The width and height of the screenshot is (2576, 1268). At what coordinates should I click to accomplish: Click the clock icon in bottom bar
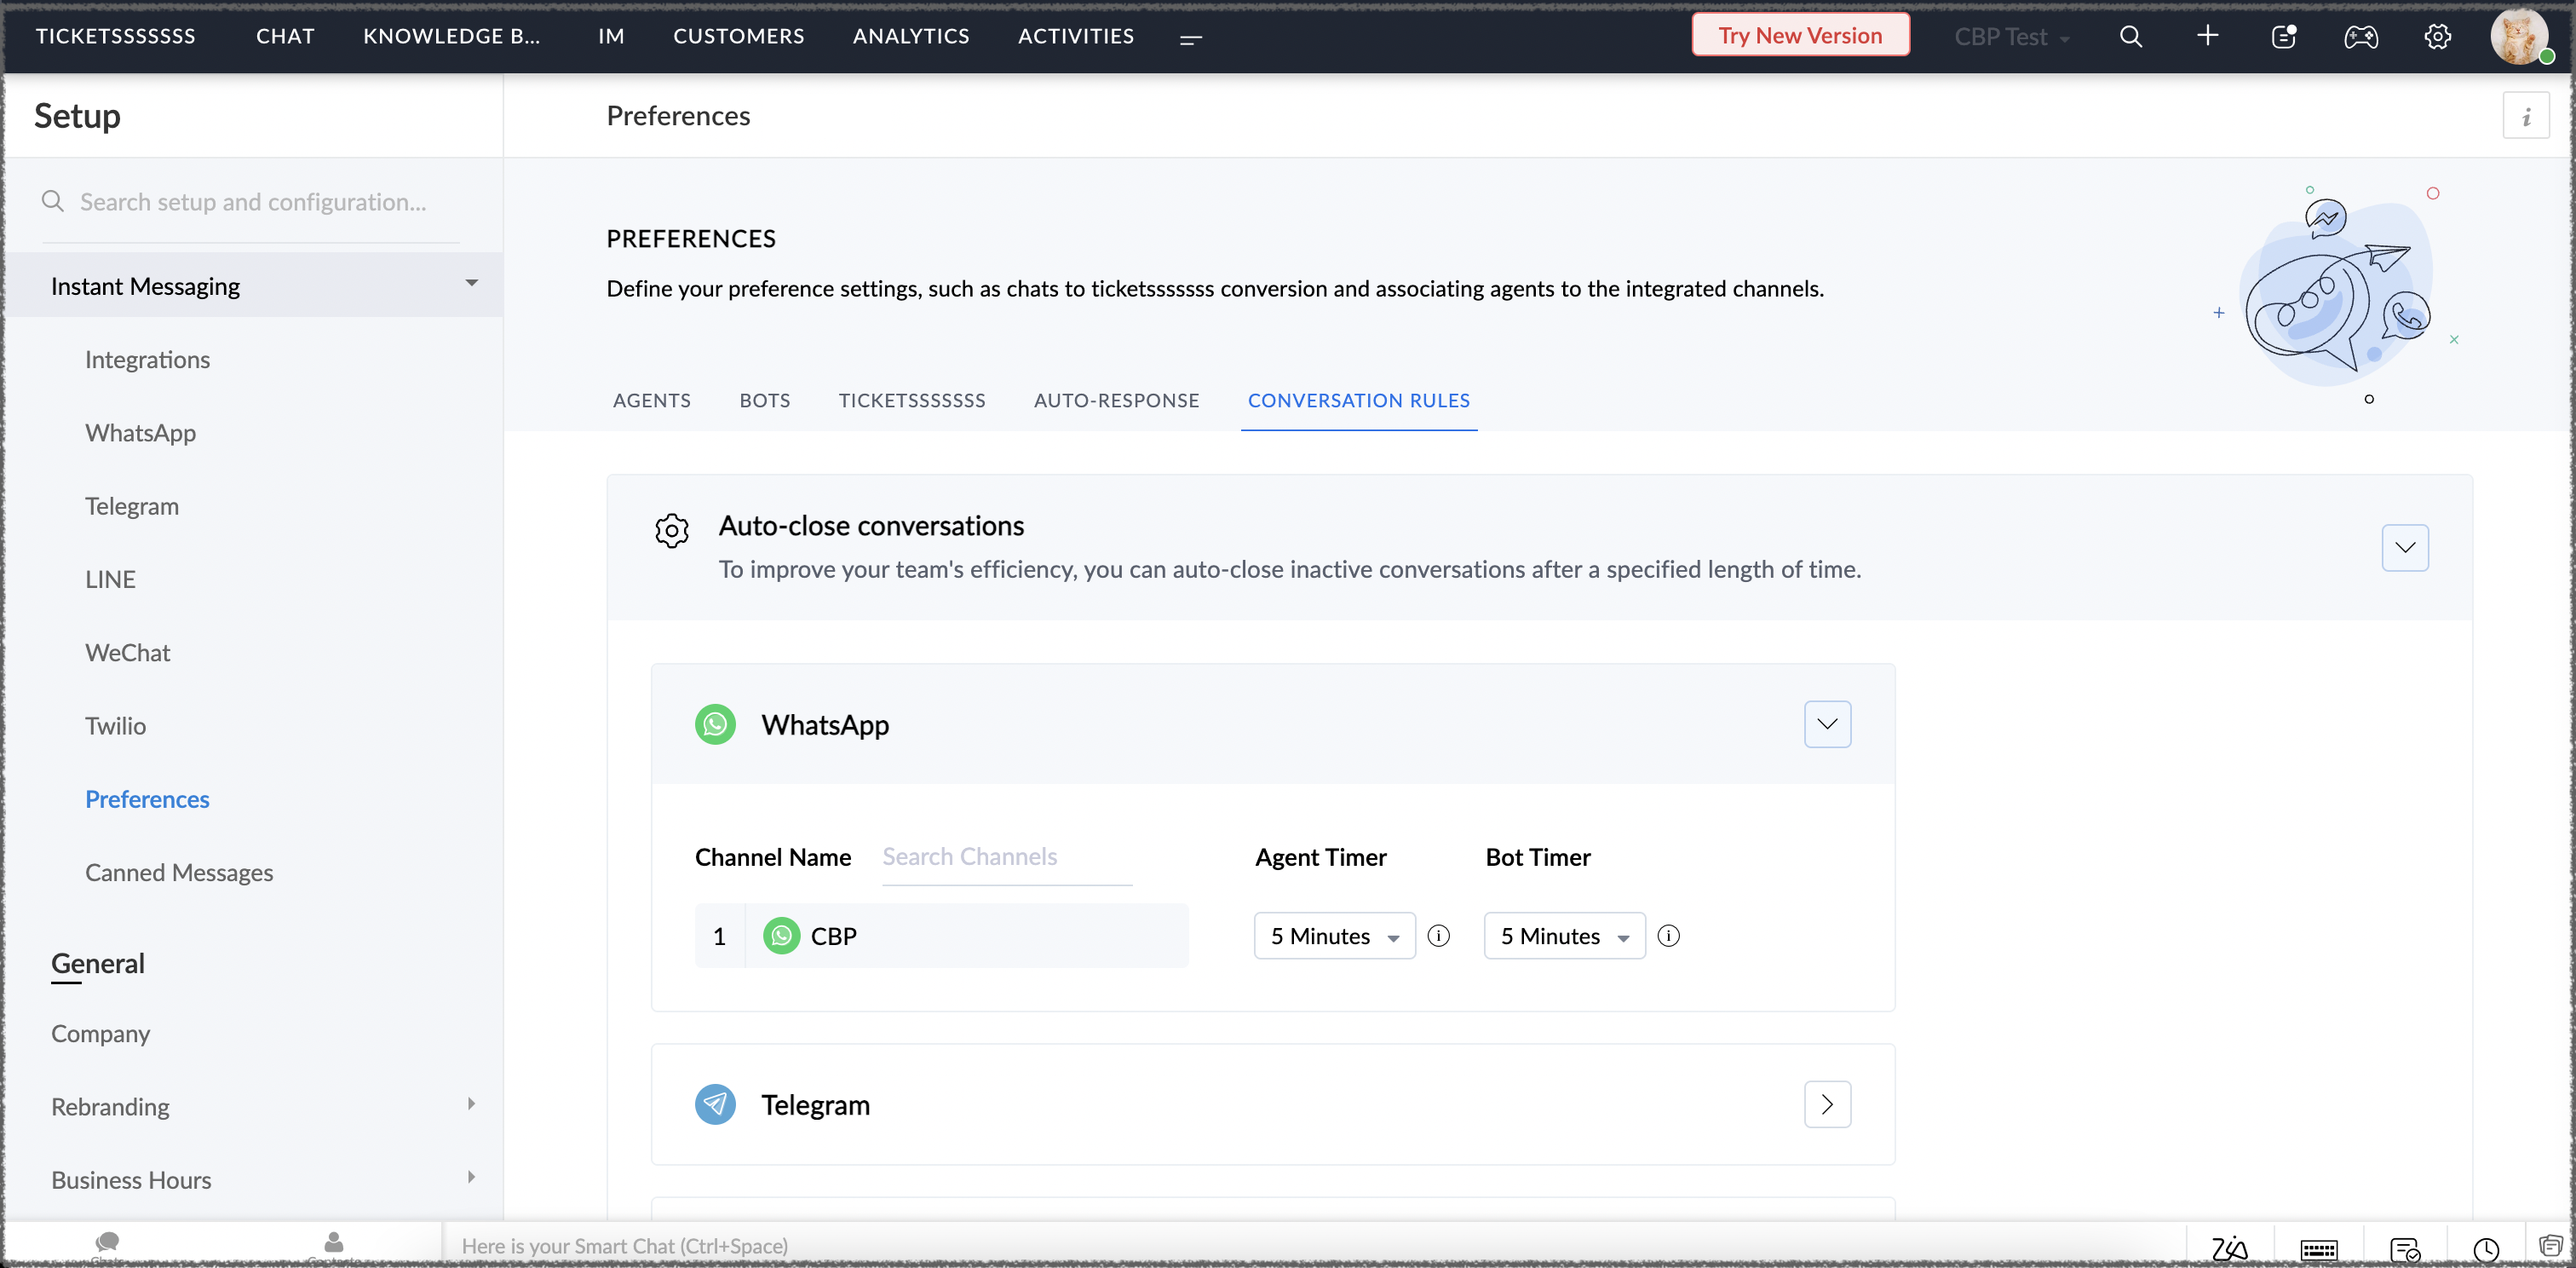[x=2485, y=1248]
